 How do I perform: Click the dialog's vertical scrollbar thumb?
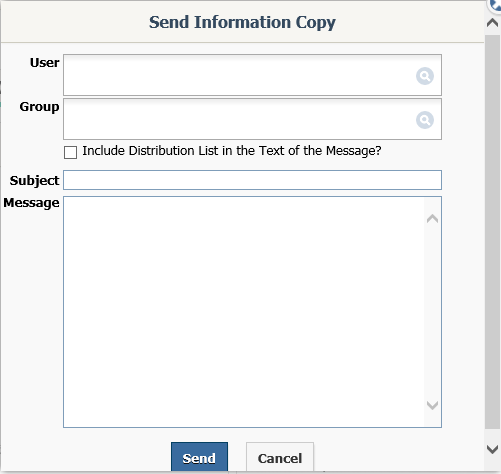[492, 232]
